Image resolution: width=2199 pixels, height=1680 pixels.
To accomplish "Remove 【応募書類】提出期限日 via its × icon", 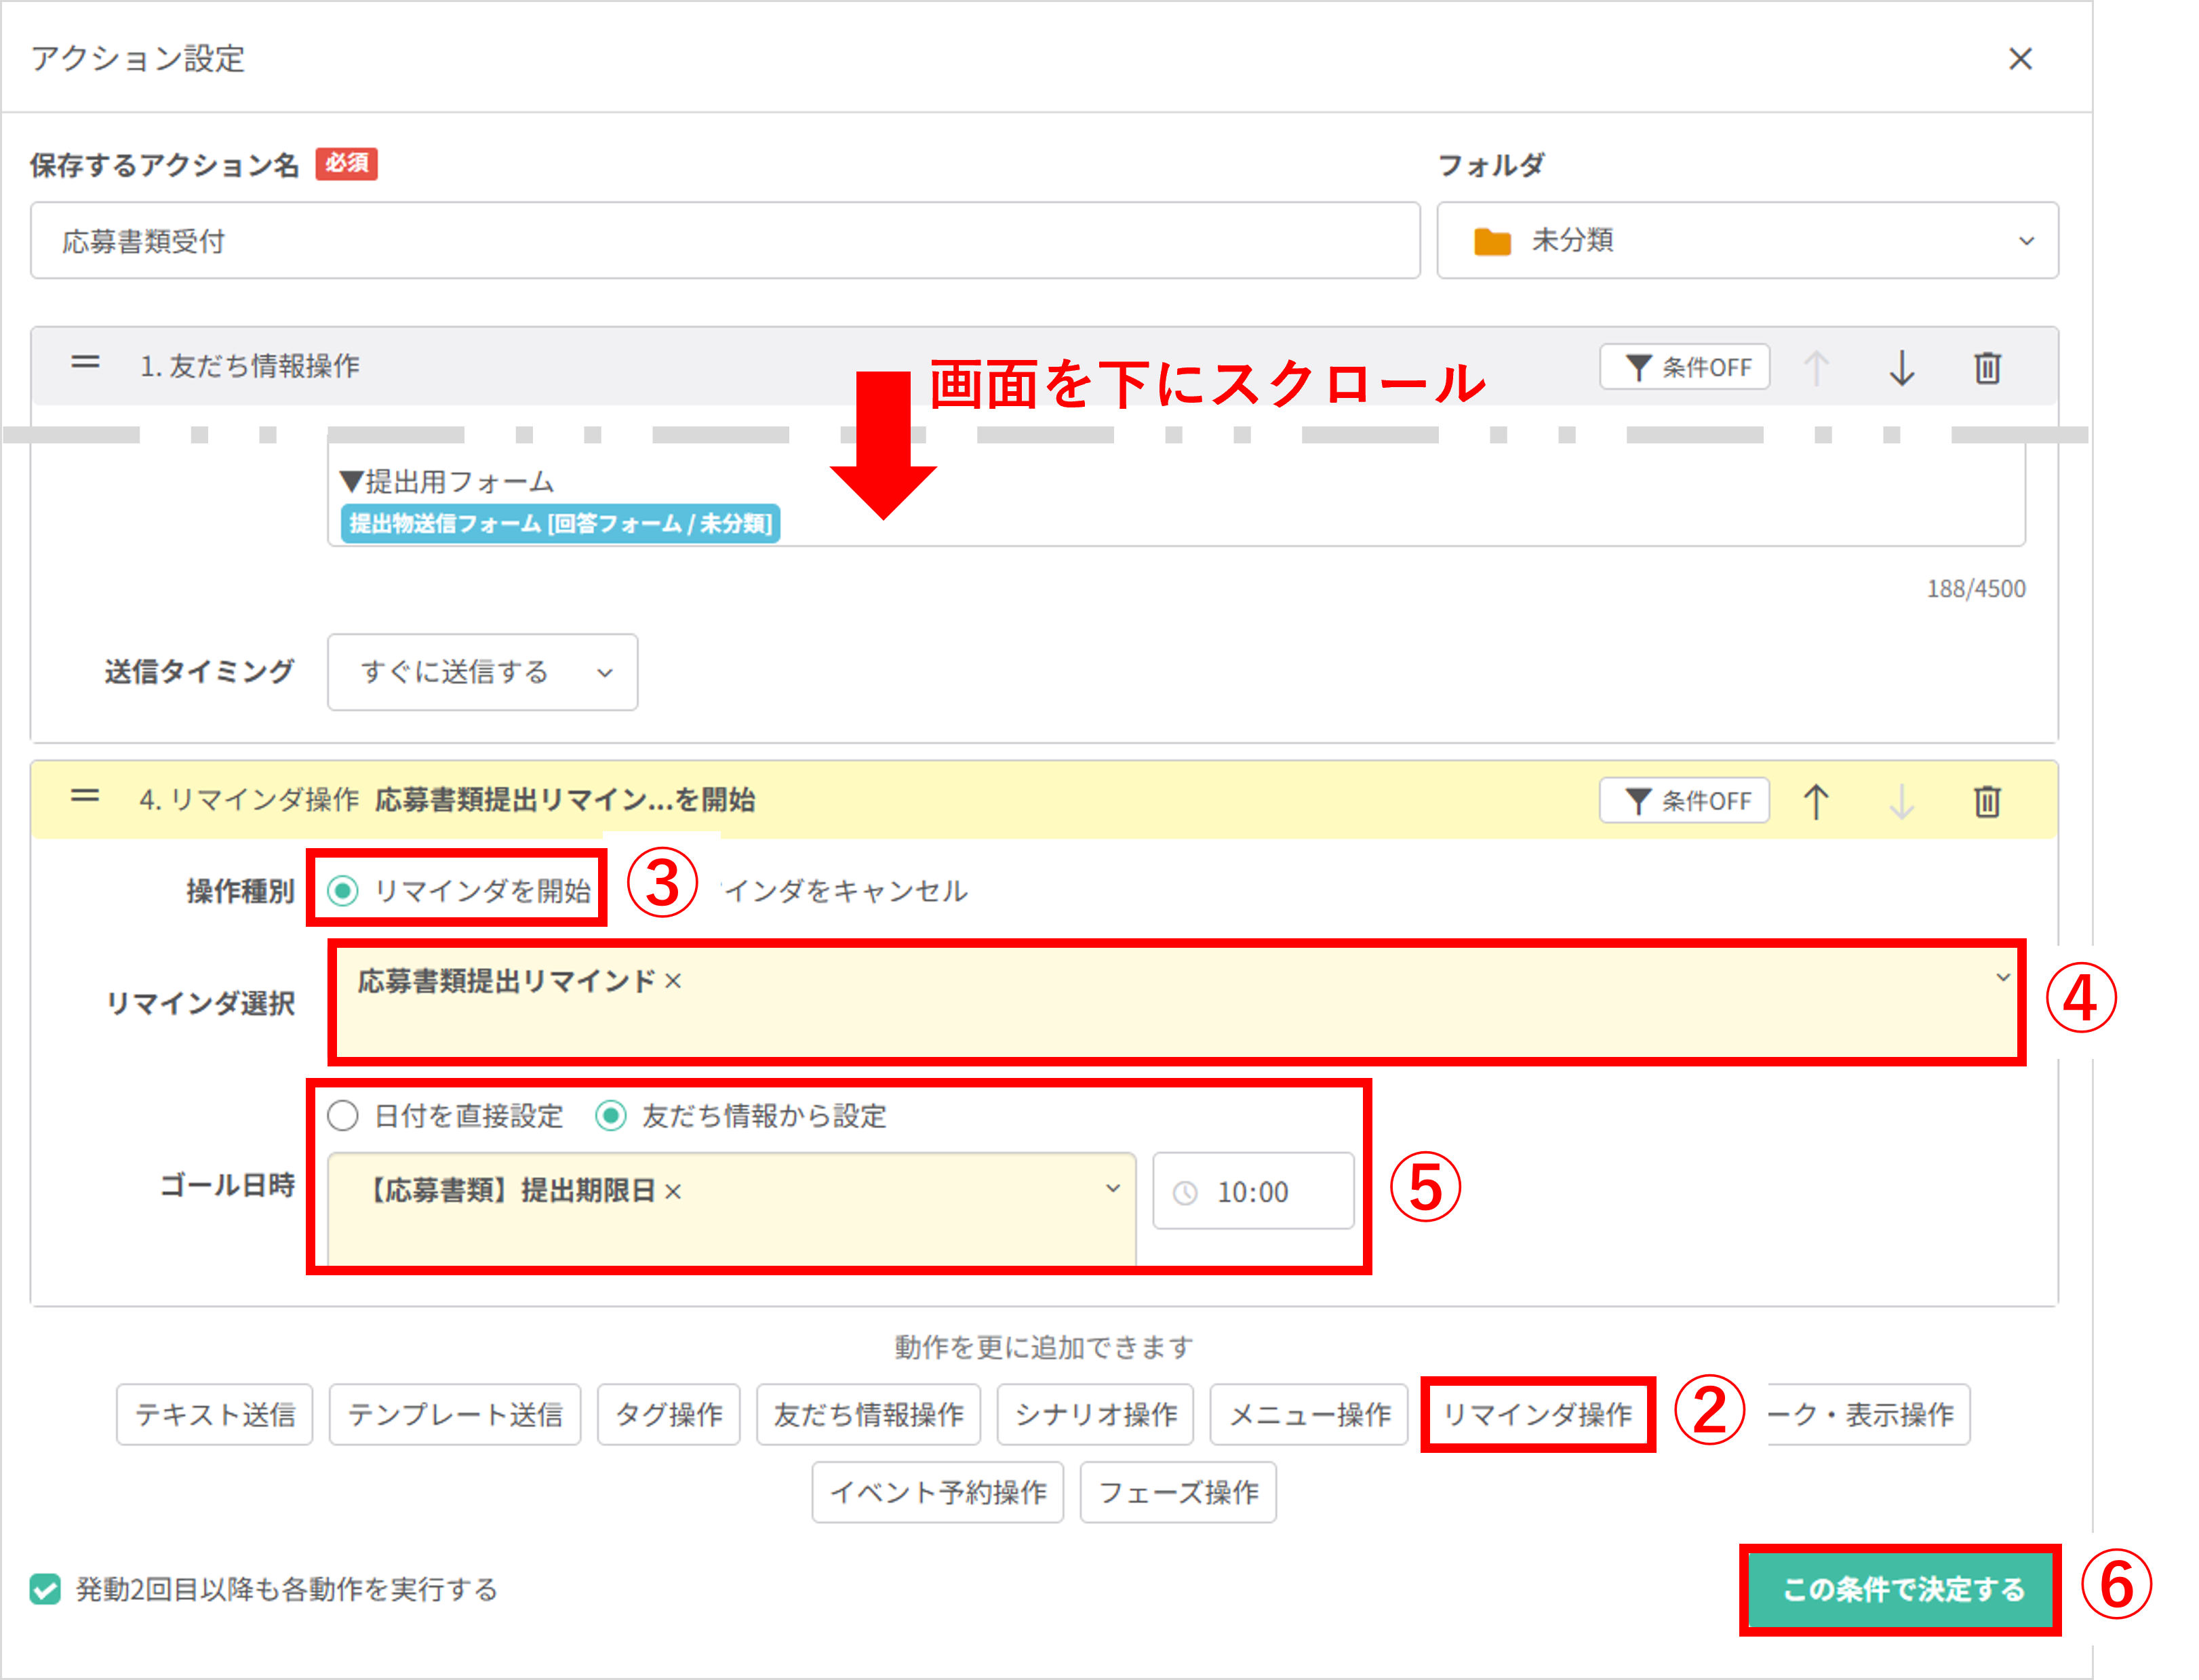I will (x=675, y=1192).
